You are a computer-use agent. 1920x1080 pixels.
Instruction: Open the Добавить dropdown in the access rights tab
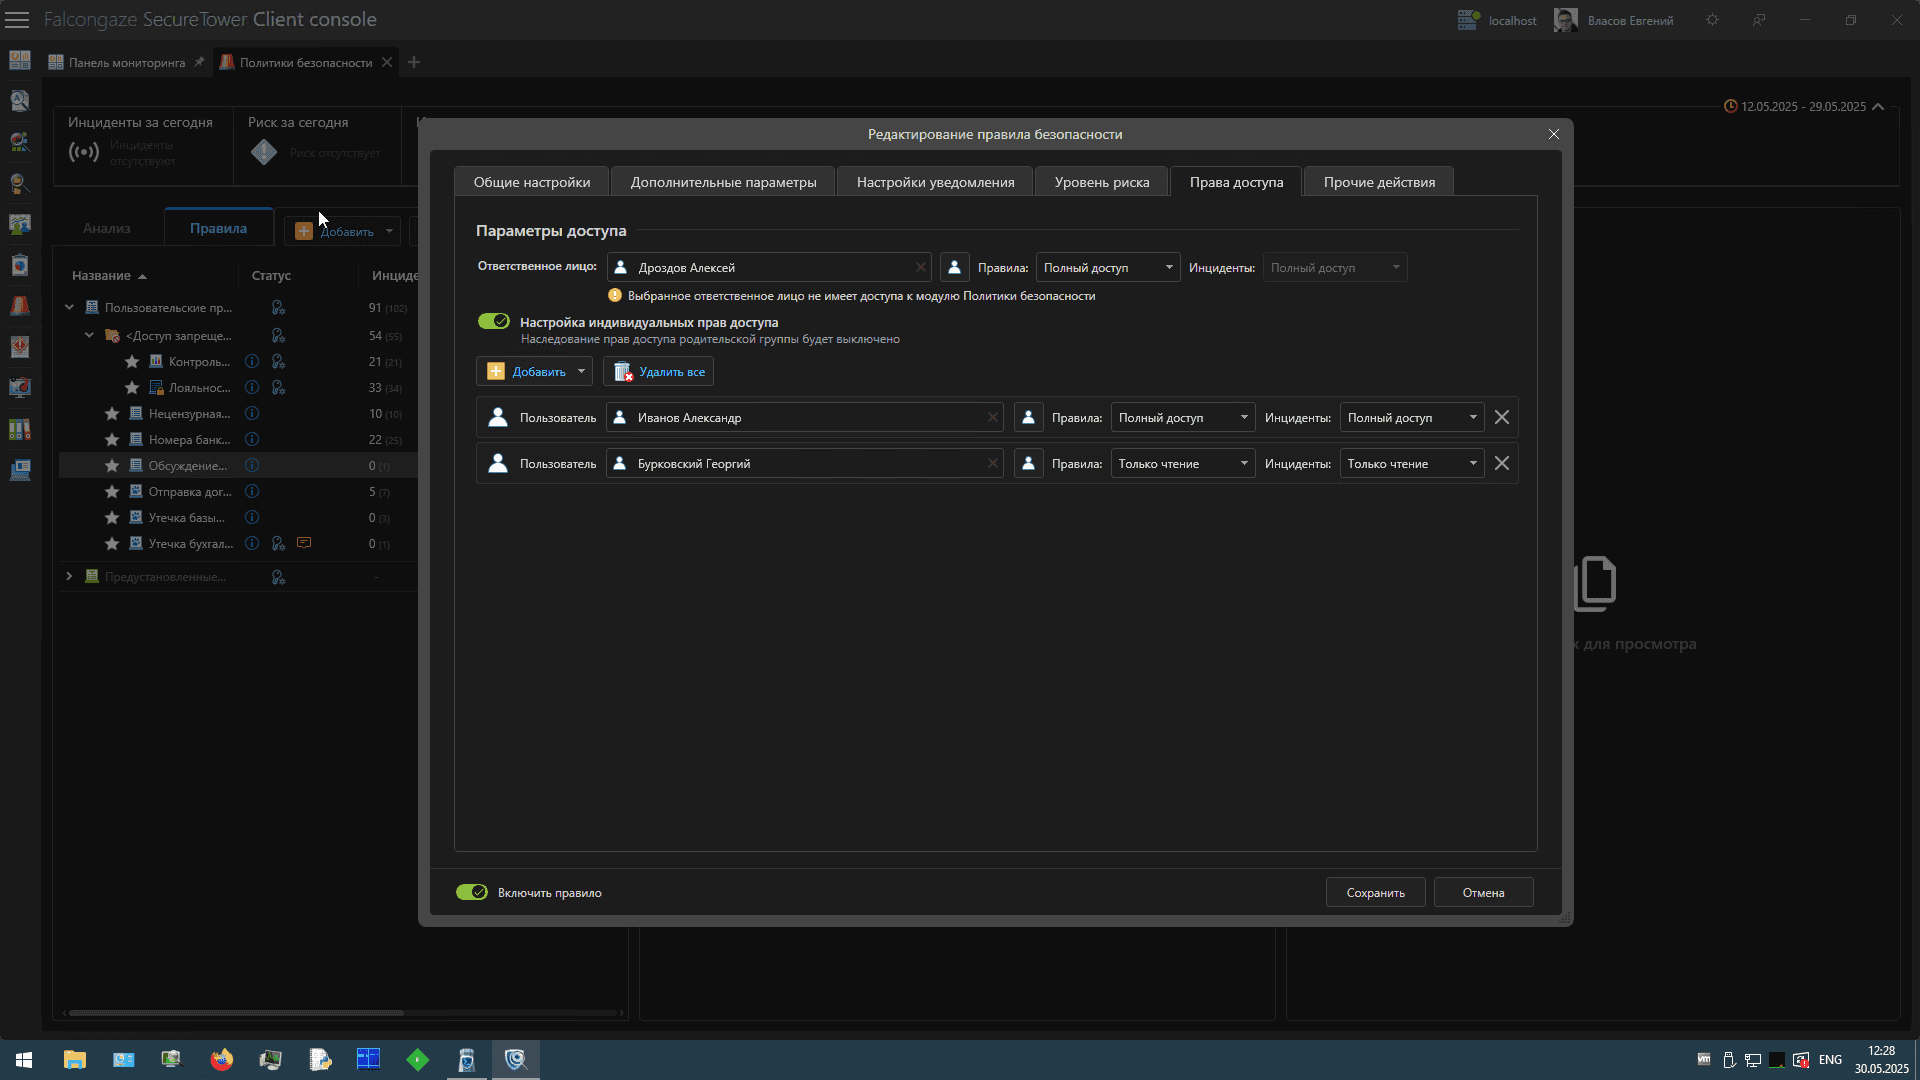581,371
